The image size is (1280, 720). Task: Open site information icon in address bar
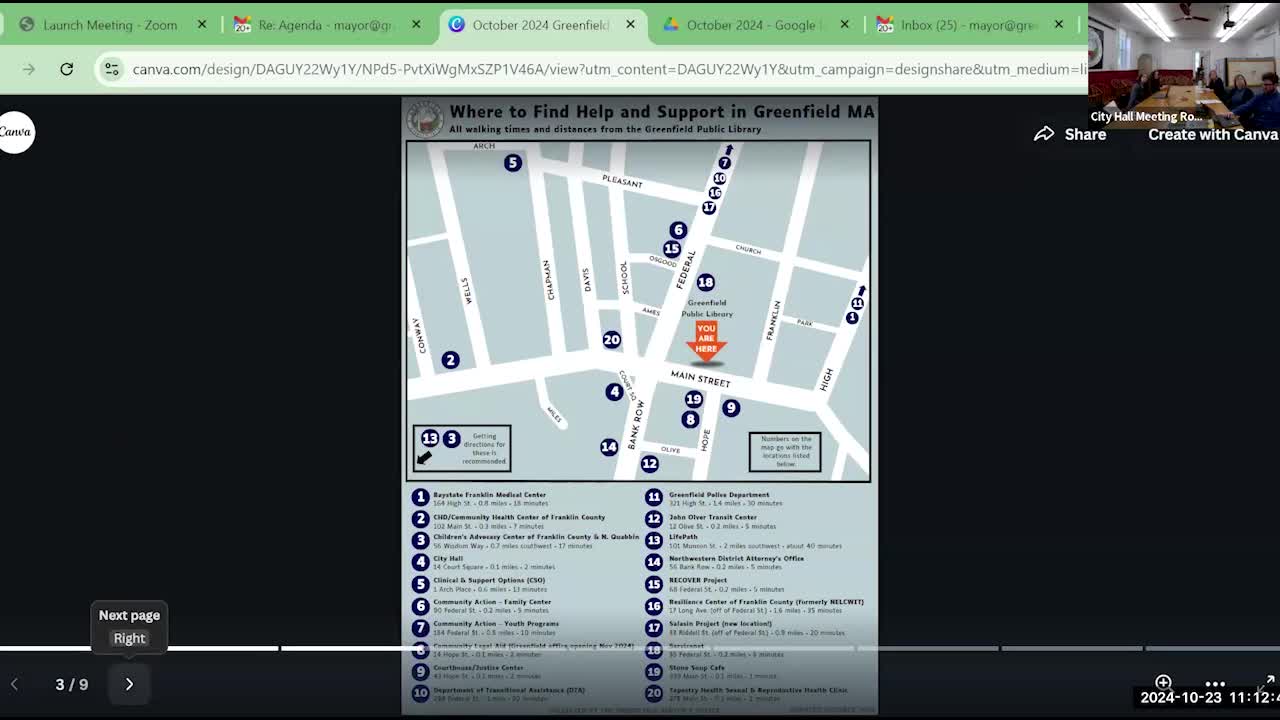112,69
